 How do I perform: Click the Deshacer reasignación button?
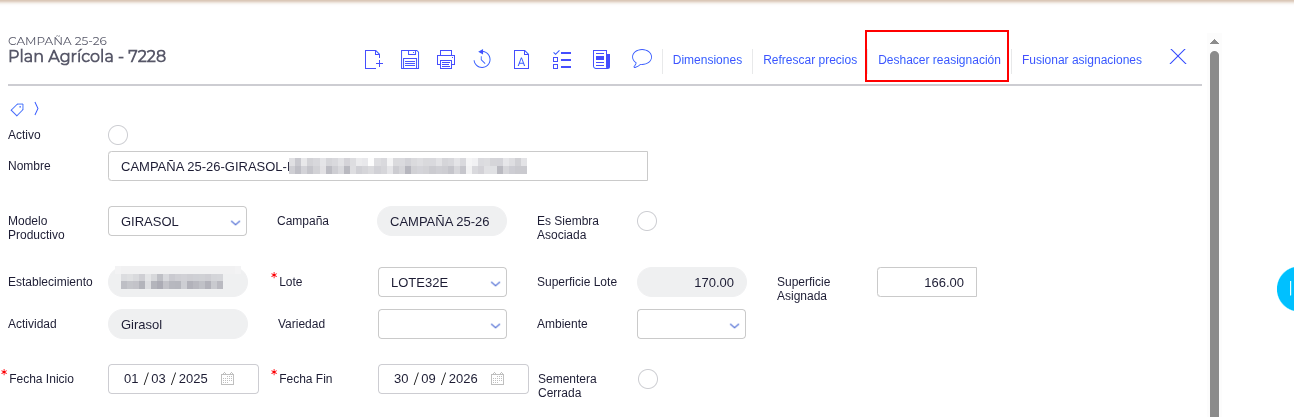coord(939,60)
